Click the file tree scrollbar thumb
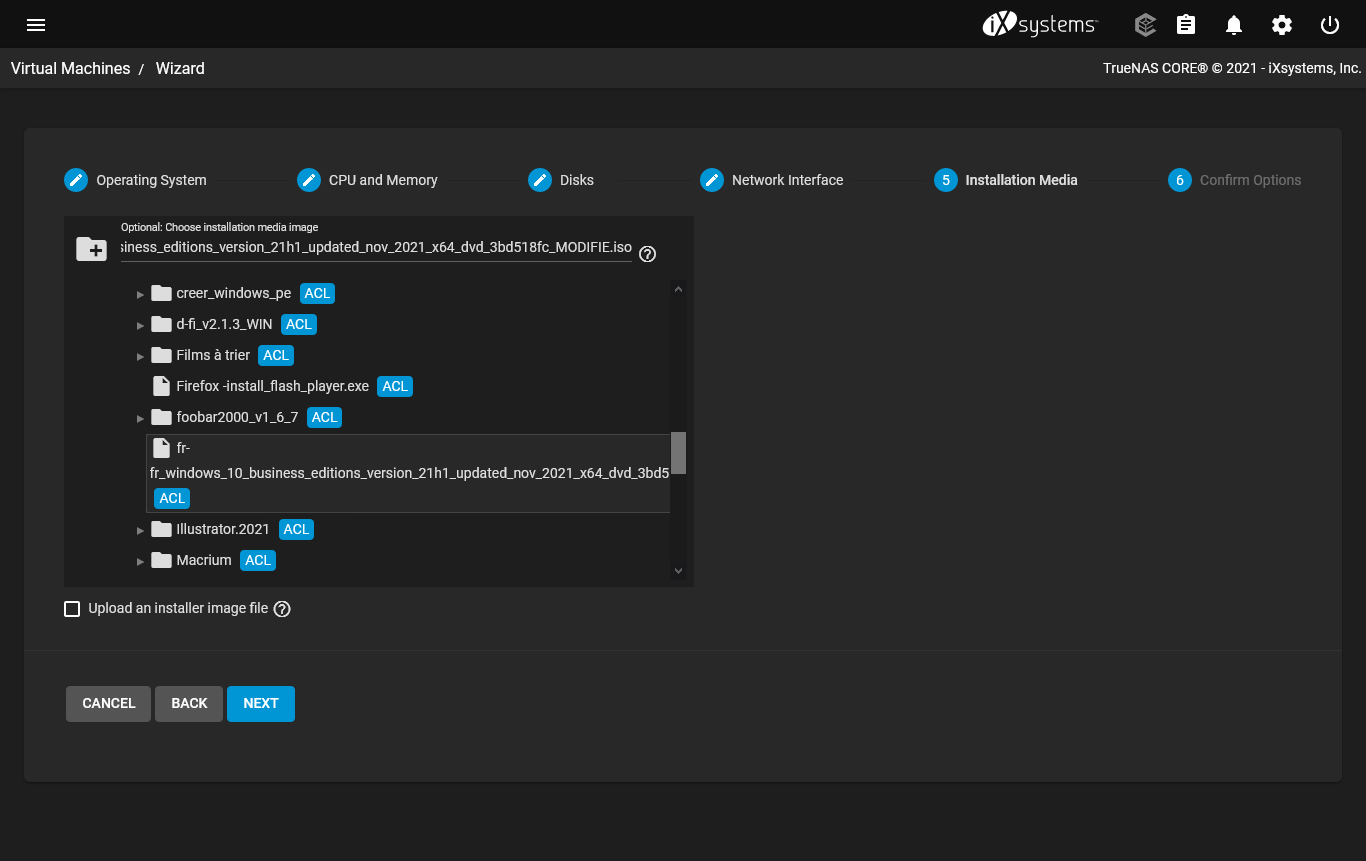This screenshot has height=861, width=1366. (x=678, y=453)
